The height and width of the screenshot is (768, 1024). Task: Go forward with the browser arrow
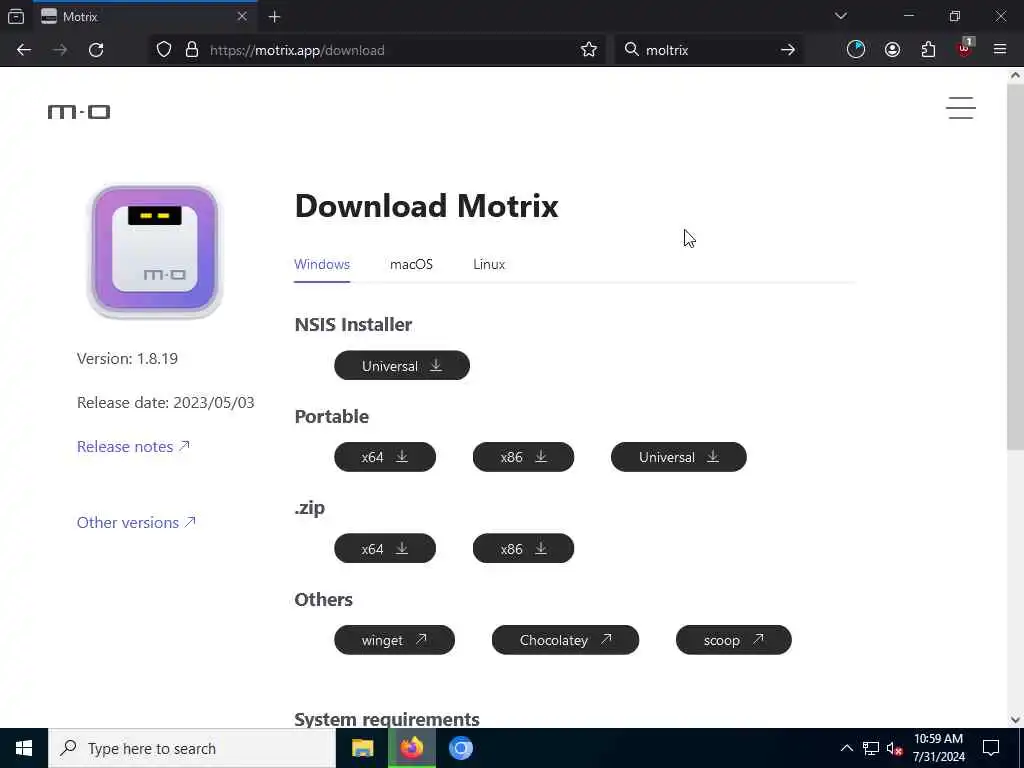tap(60, 50)
